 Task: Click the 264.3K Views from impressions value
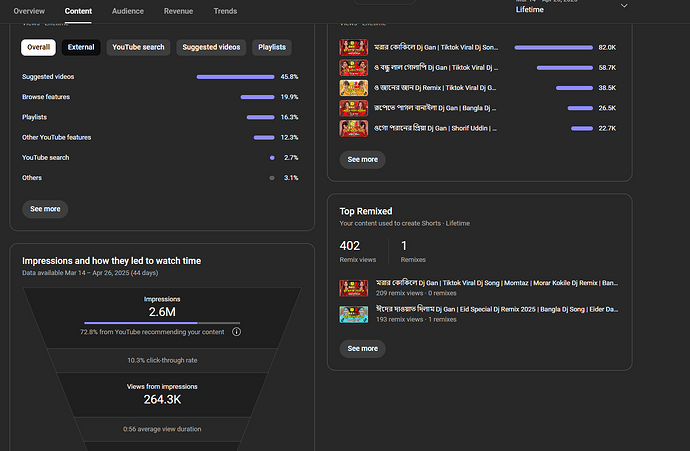click(162, 400)
